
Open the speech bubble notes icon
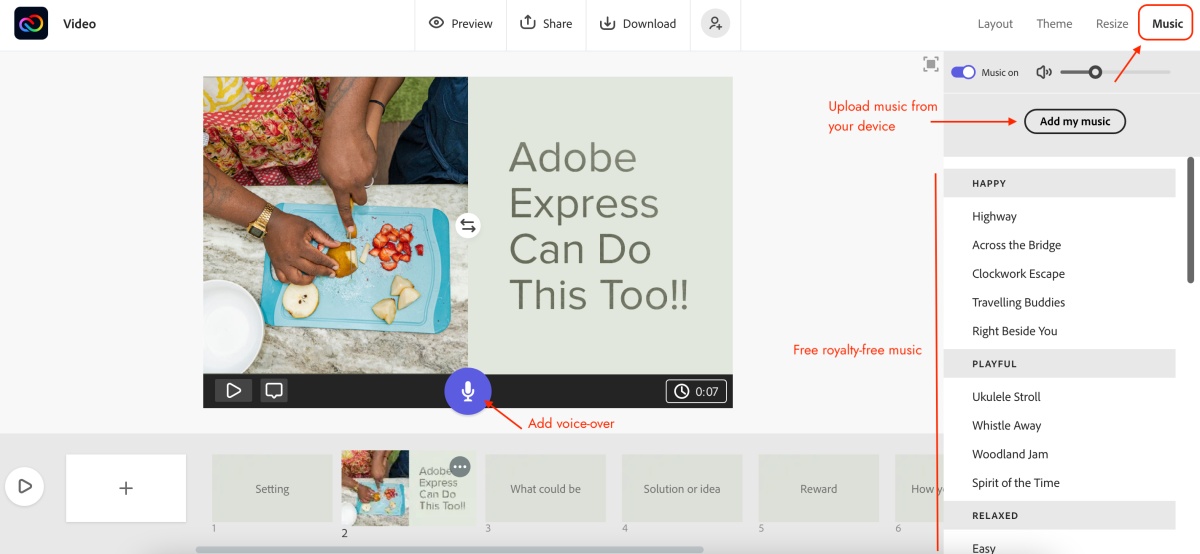(x=274, y=391)
